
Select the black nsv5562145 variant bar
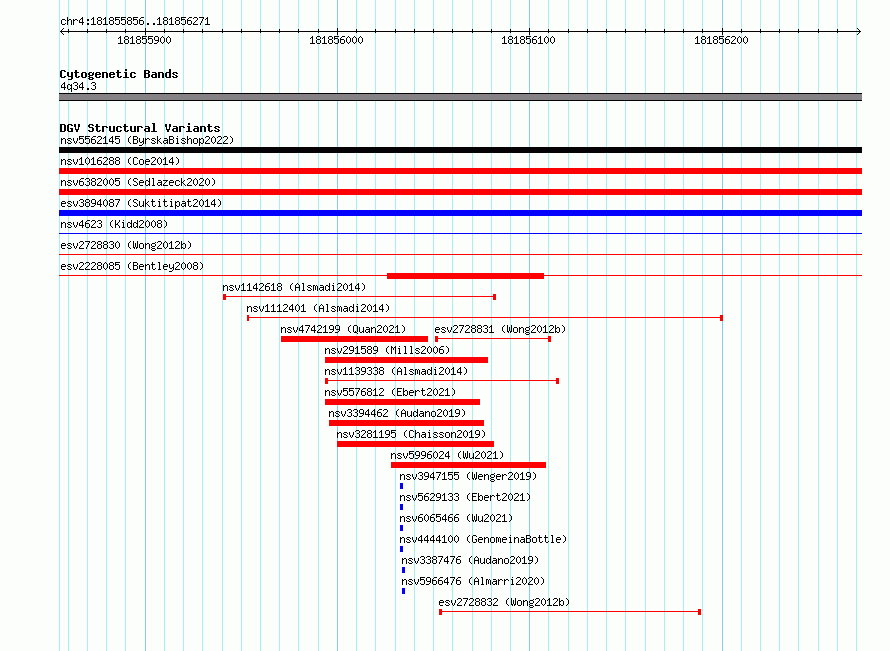coord(460,150)
